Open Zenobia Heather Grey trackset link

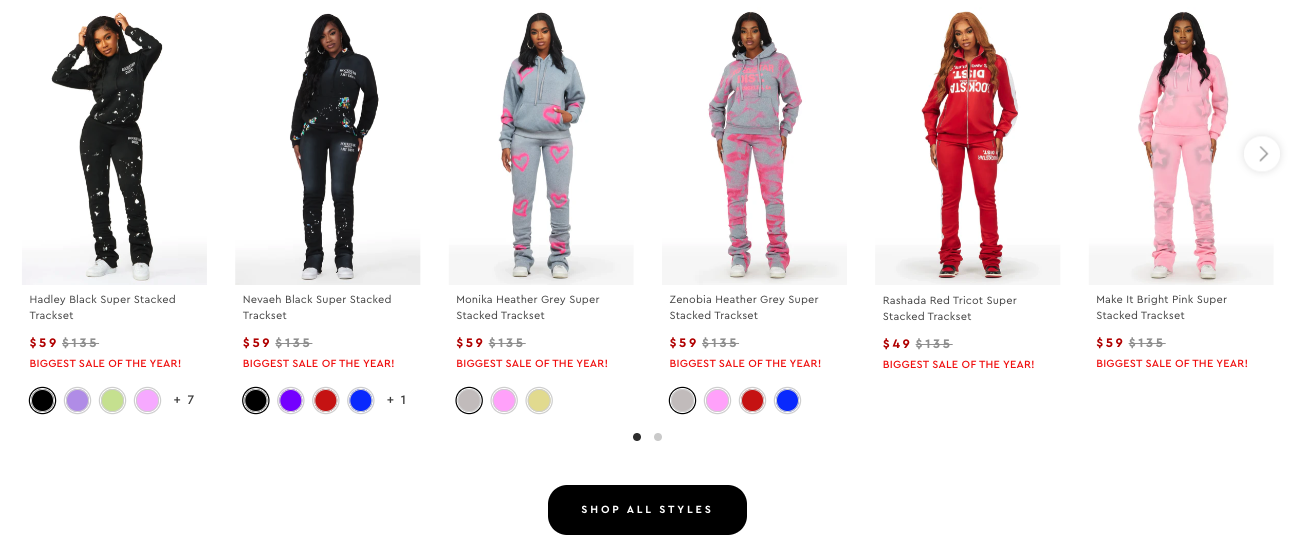(744, 307)
